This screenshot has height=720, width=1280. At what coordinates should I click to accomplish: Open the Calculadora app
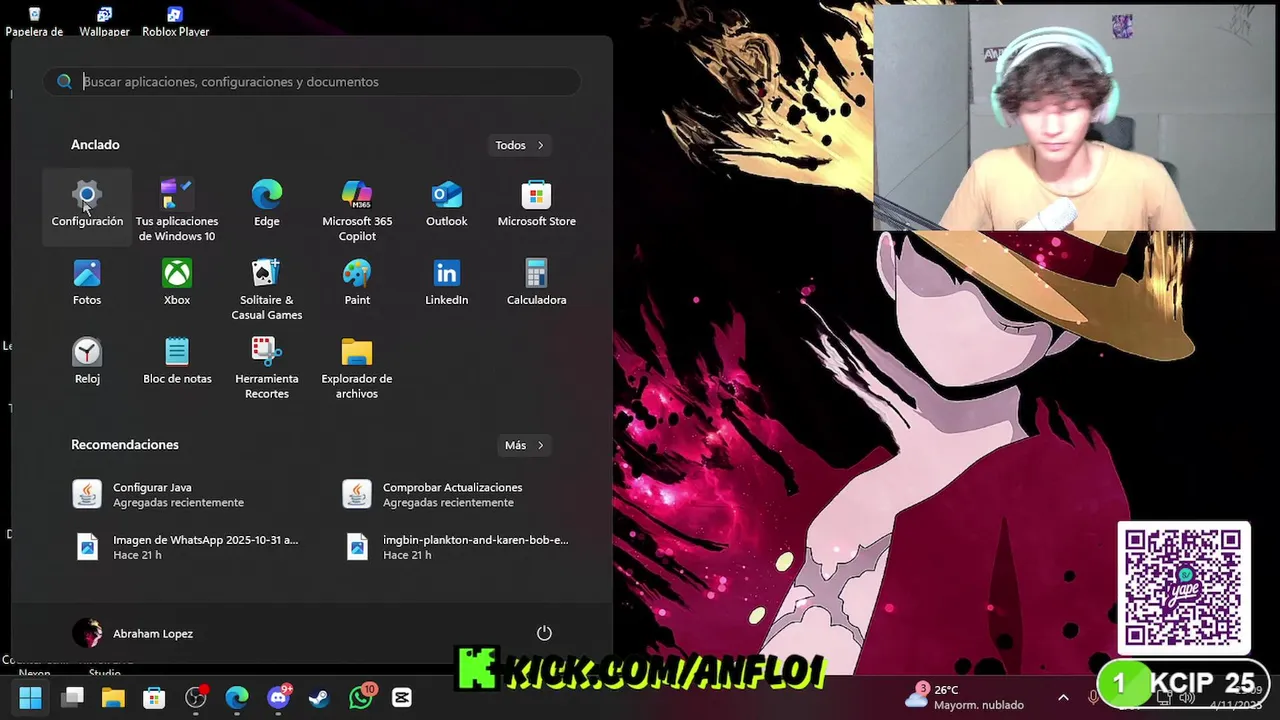pos(537,283)
